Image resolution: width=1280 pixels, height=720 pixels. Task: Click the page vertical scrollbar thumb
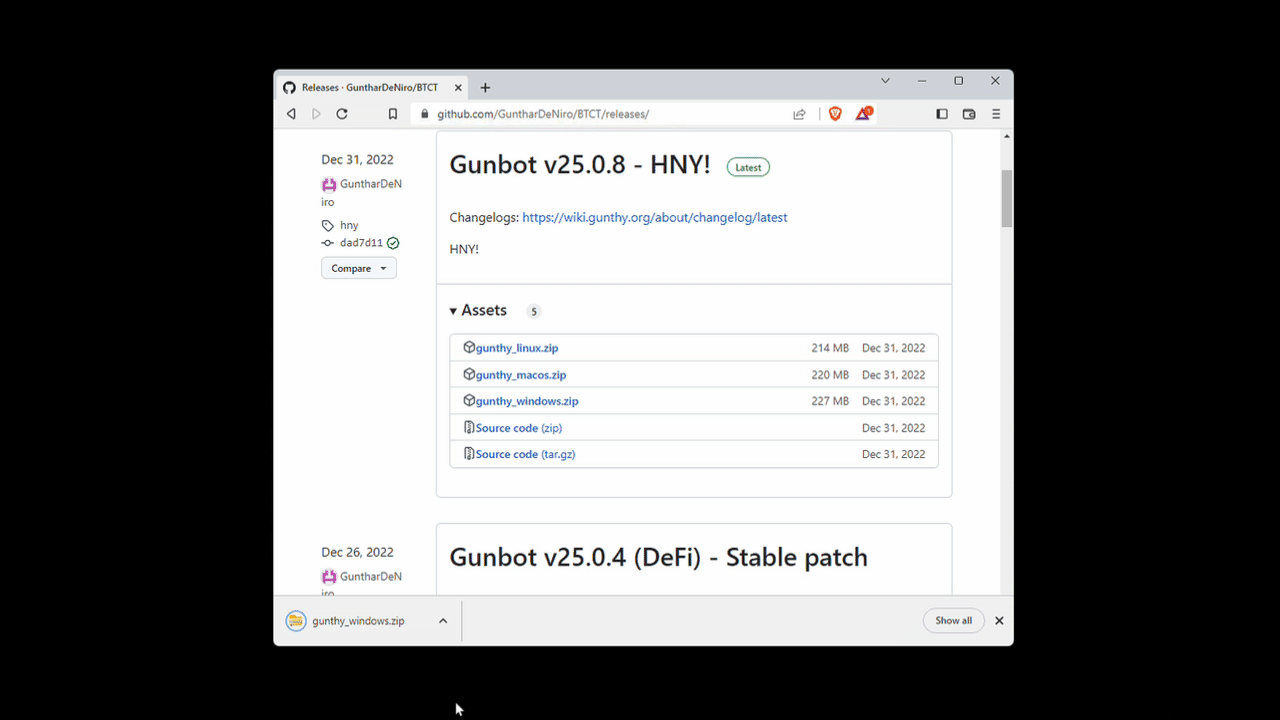1007,198
